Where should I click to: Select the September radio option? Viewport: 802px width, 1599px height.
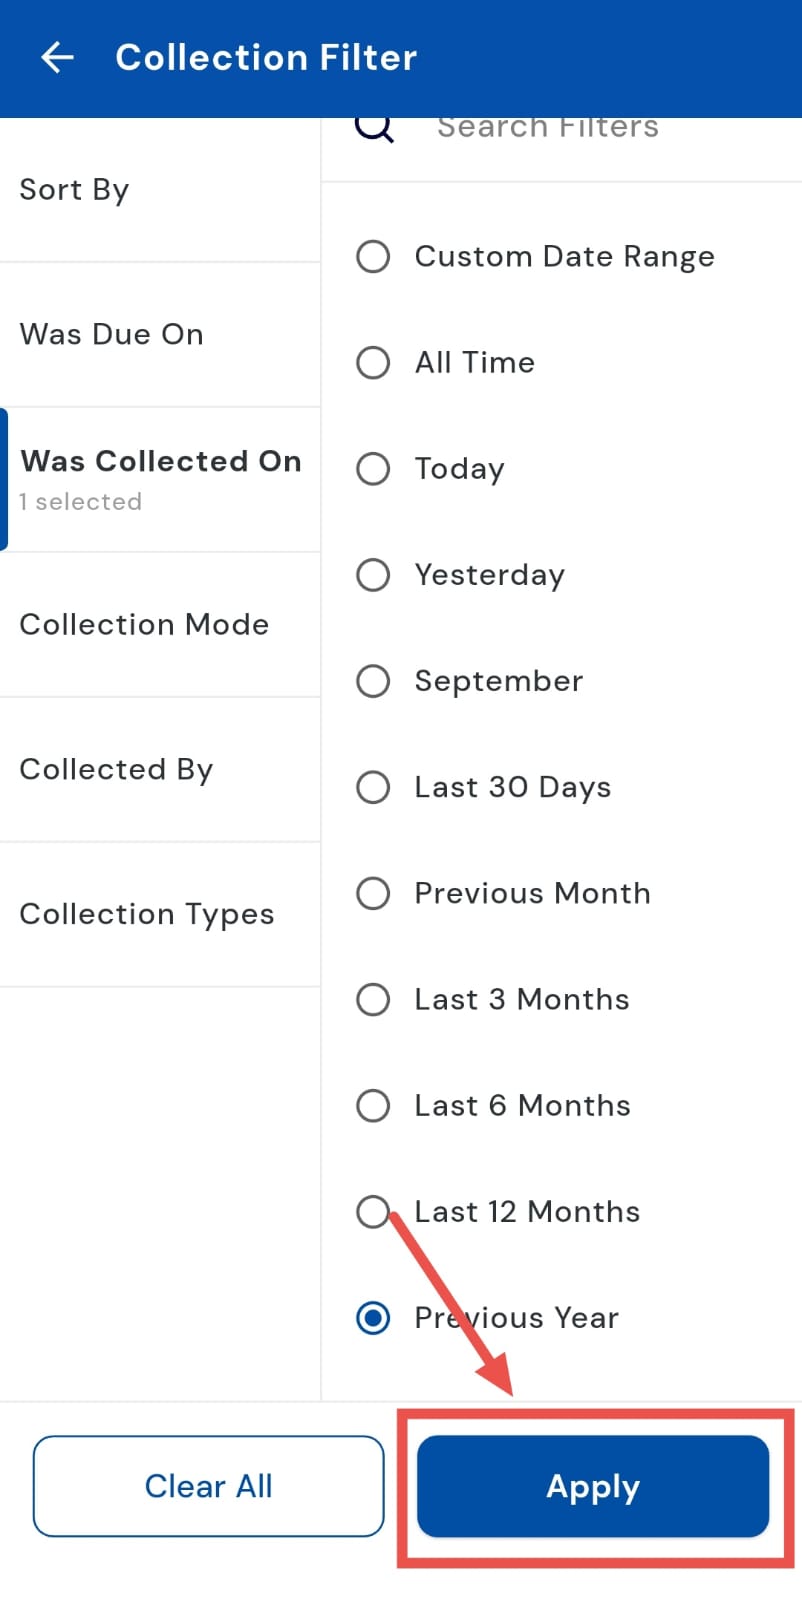tap(373, 681)
